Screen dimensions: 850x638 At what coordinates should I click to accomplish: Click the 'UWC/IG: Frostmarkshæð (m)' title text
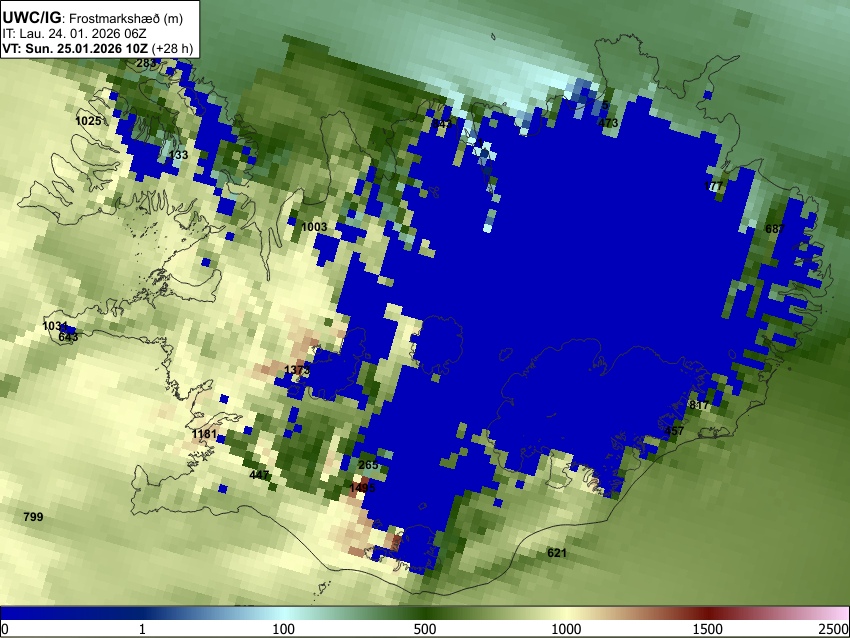pyautogui.click(x=93, y=18)
